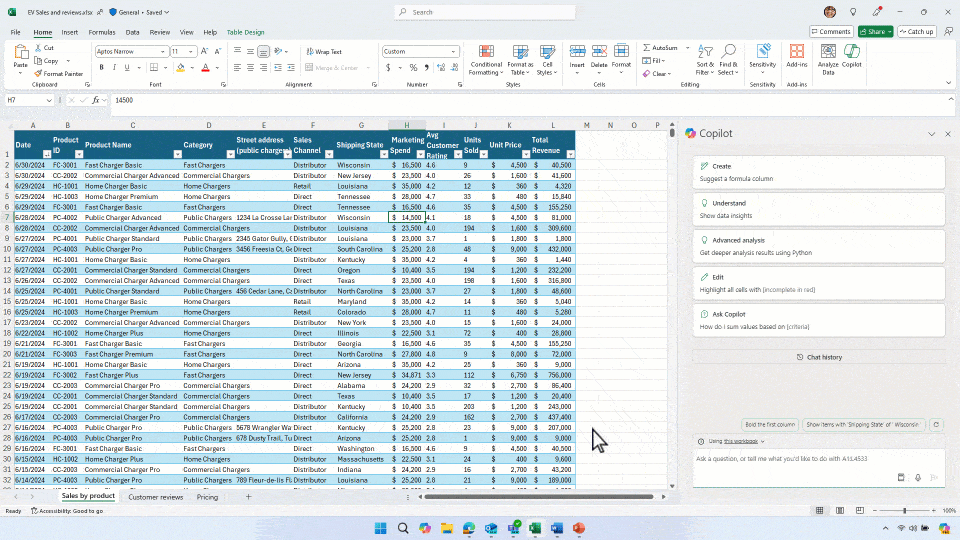960x540 pixels.
Task: Open the Formulas ribbon tab
Action: [102, 32]
